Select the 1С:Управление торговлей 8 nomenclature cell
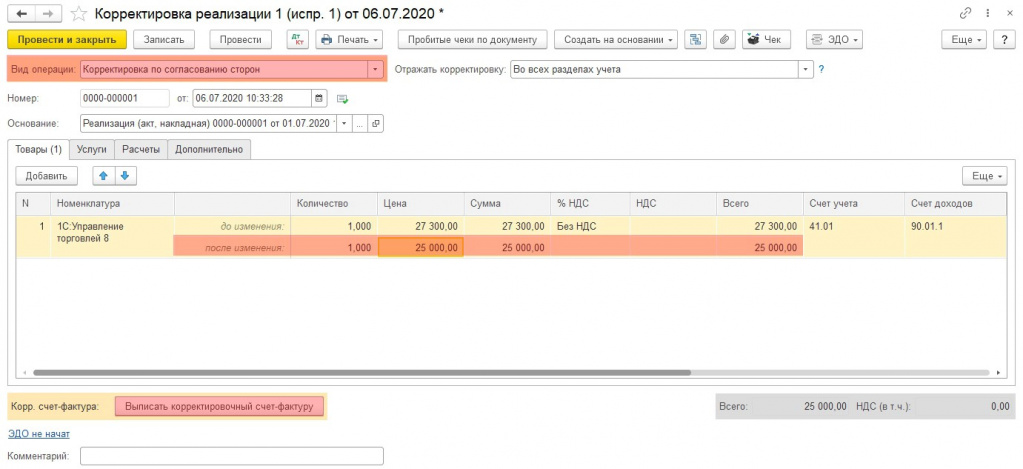The image size is (1023, 469). 112,237
